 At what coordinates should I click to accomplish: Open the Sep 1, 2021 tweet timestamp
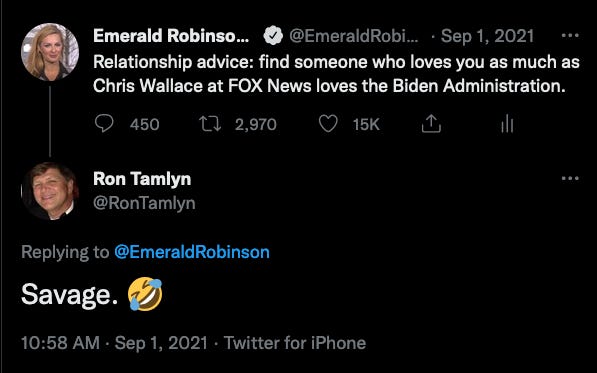coord(487,36)
